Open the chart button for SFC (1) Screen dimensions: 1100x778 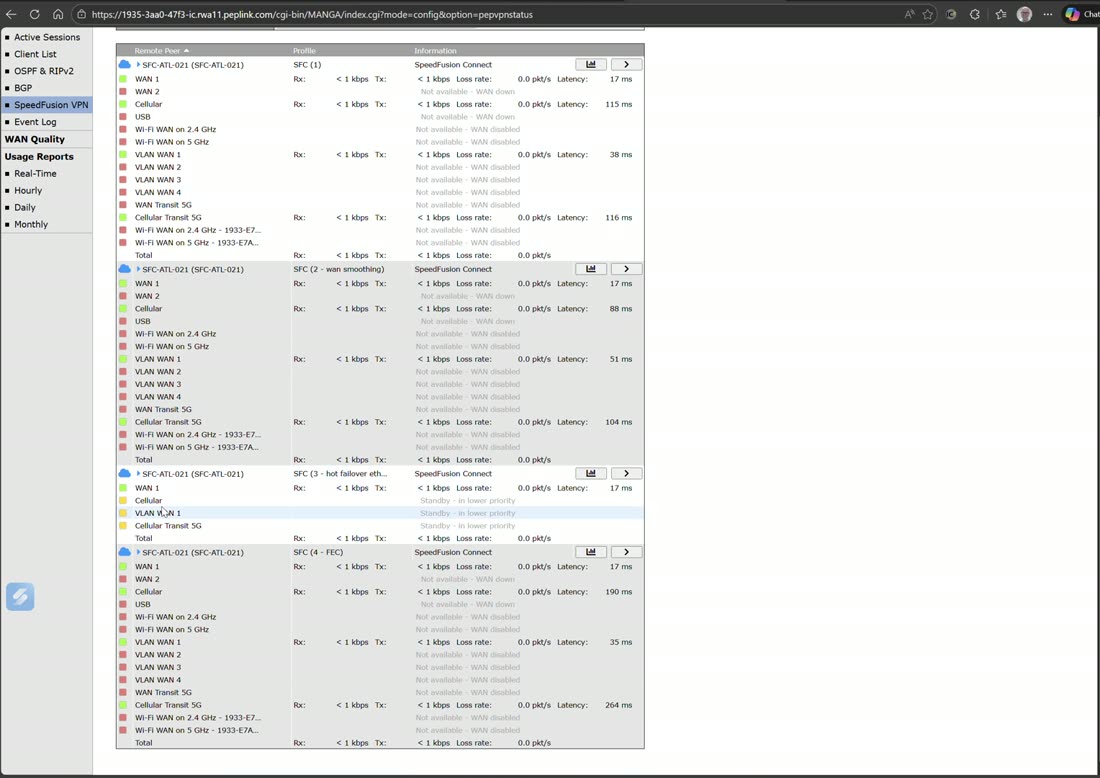coord(591,65)
